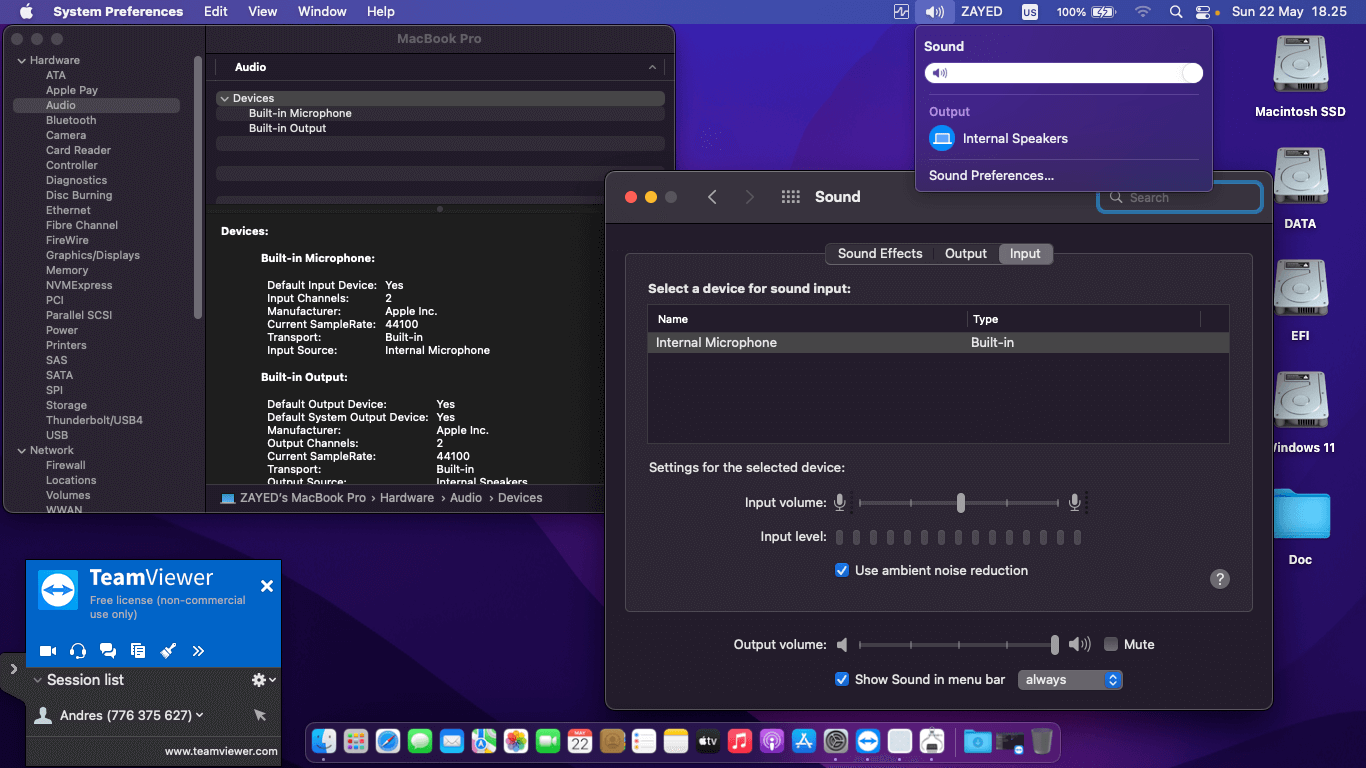This screenshot has height=768, width=1366.
Task: Select the Input tab
Action: [1025, 254]
